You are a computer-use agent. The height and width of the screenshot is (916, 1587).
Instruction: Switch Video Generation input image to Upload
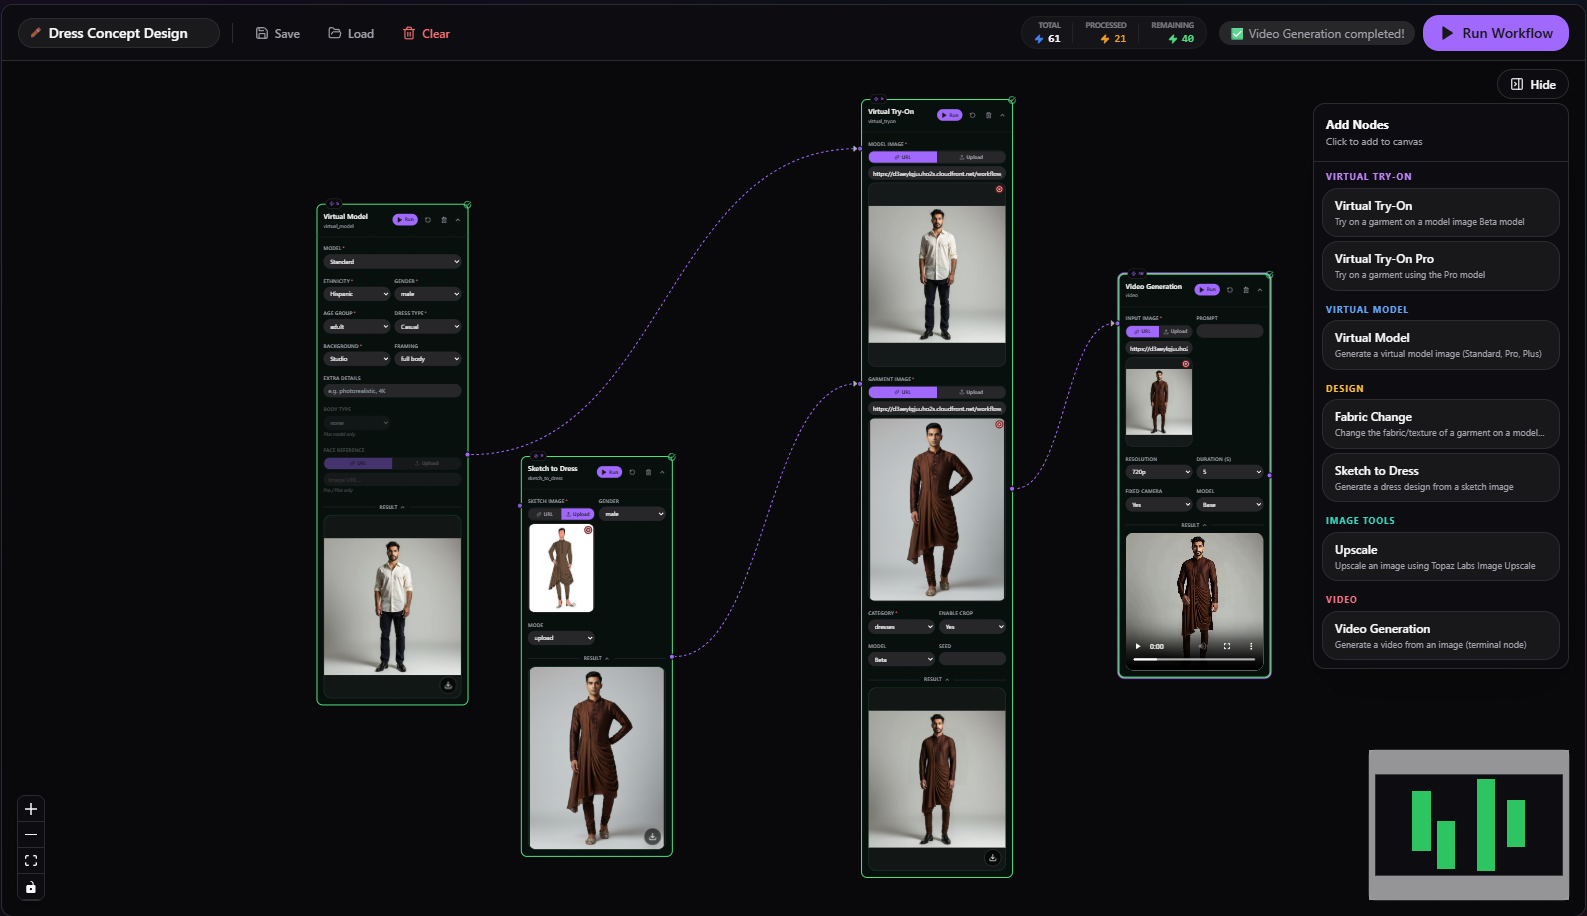click(x=1176, y=331)
